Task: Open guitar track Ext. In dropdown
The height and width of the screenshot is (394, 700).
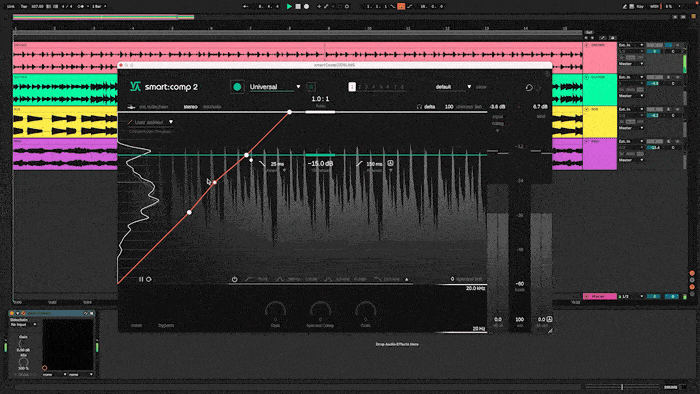Action: click(631, 77)
